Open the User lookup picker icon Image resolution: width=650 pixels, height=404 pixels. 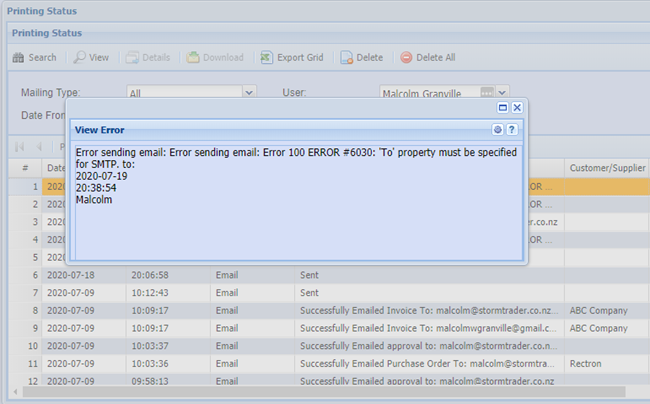(487, 93)
